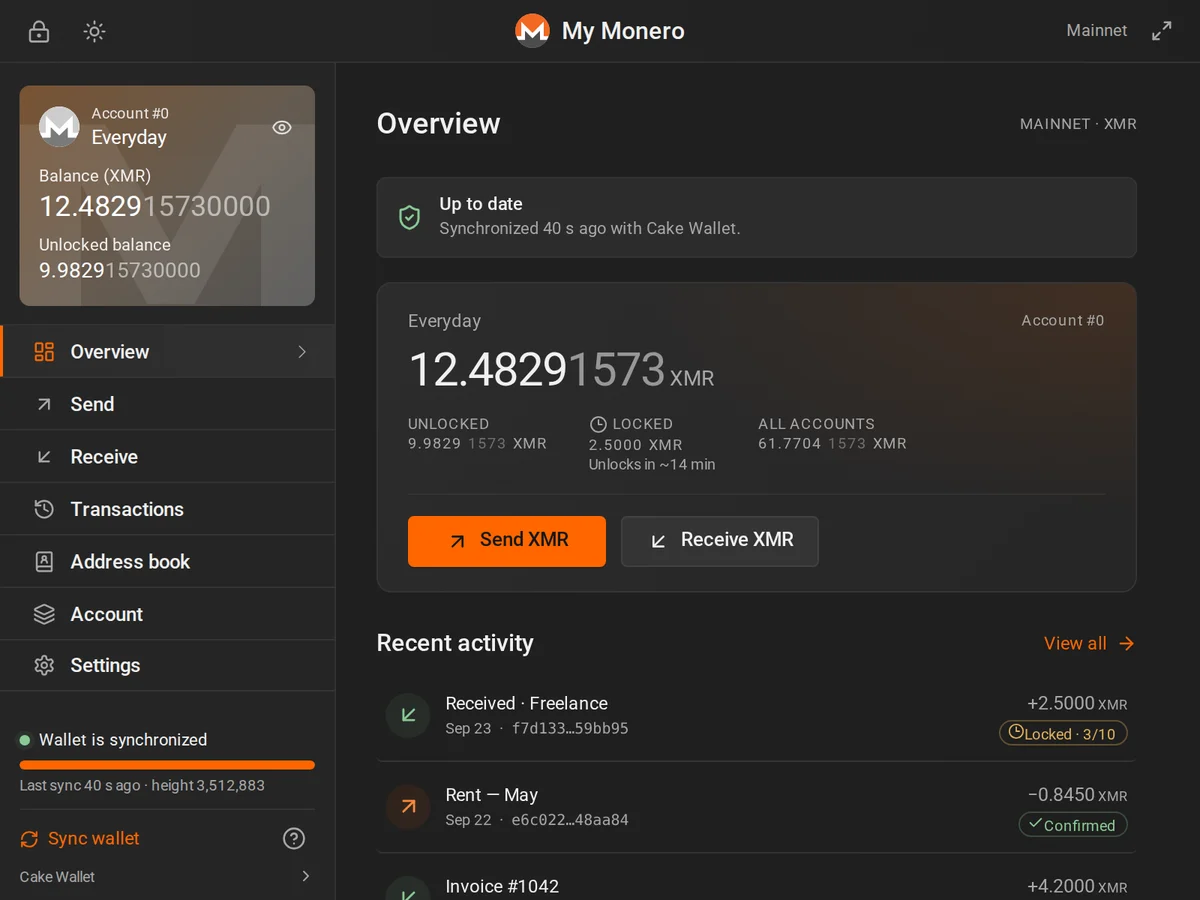
Task: Click the Confirmed status badge
Action: pyautogui.click(x=1073, y=826)
